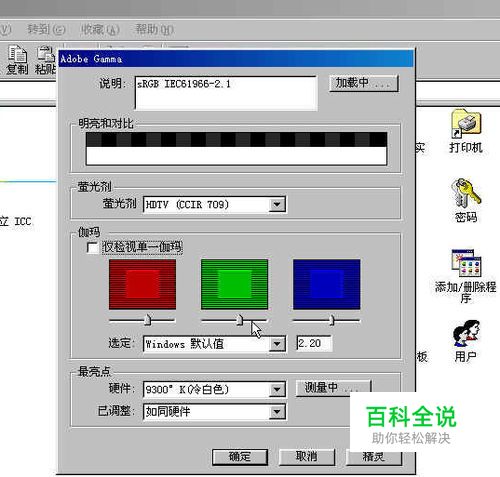This screenshot has width=500, height=477.
Task: Click the 取消 (Cancel) button
Action: pos(307,456)
